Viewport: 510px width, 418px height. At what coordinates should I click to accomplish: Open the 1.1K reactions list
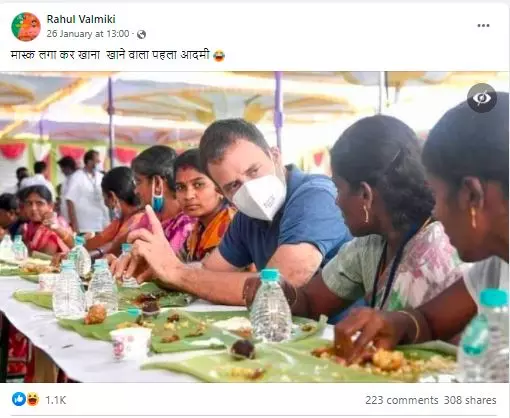[x=56, y=400]
